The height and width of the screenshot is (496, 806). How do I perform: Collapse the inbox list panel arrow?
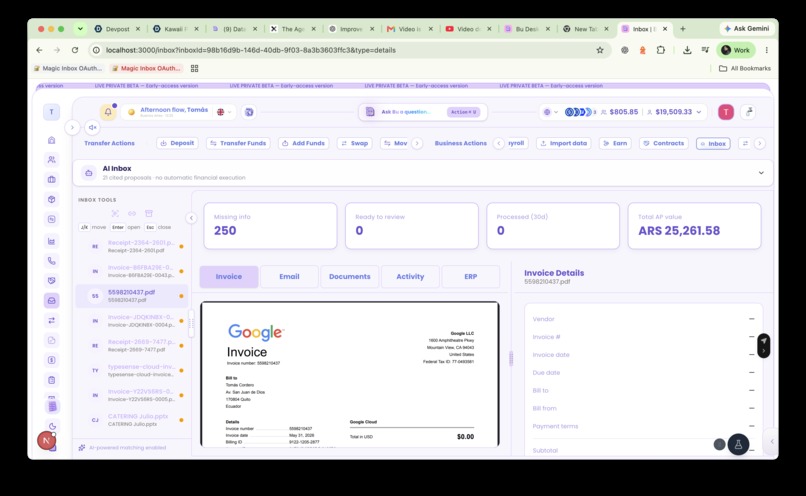pyautogui.click(x=191, y=218)
